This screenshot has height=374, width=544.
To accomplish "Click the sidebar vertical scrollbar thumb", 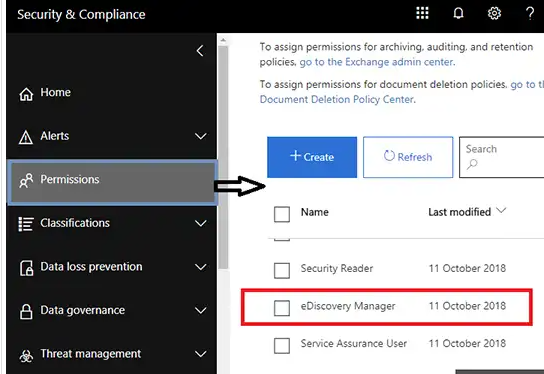I will click(223, 157).
